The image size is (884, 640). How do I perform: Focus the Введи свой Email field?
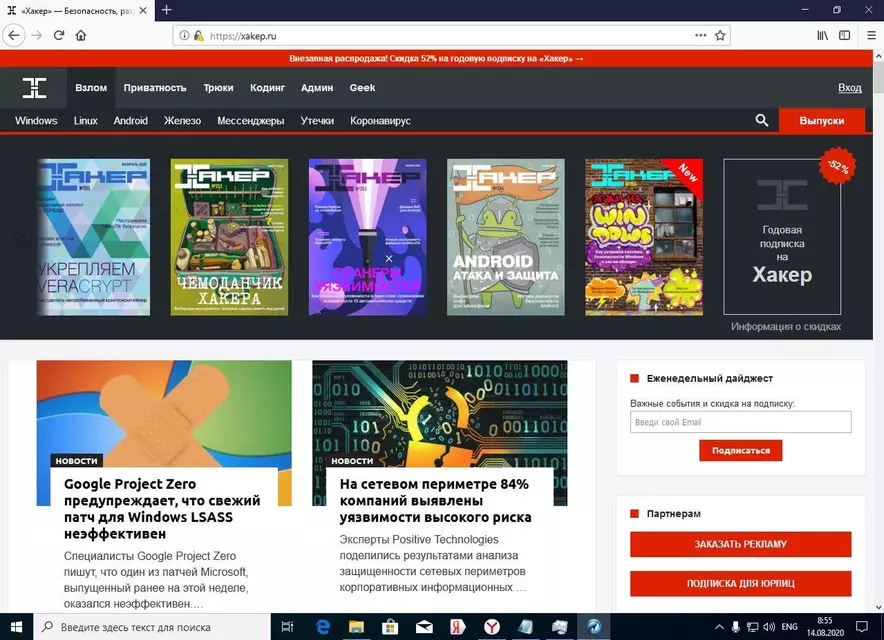pyautogui.click(x=740, y=422)
